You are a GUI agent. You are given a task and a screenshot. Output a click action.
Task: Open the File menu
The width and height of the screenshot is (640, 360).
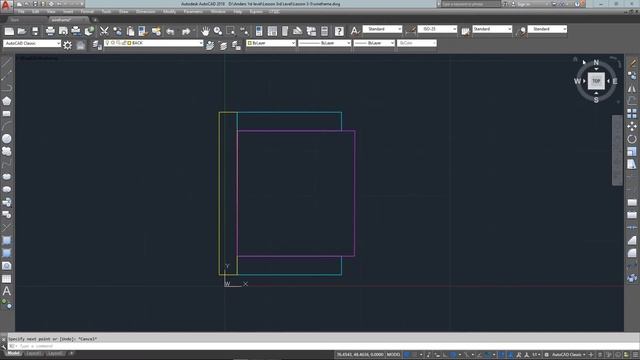tap(21, 12)
